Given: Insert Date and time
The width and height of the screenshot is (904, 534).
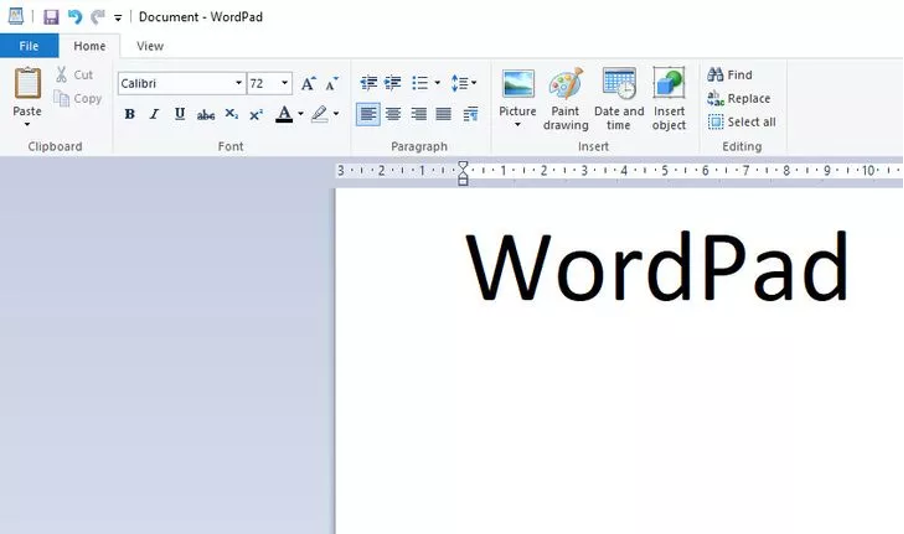Looking at the screenshot, I should click(619, 99).
